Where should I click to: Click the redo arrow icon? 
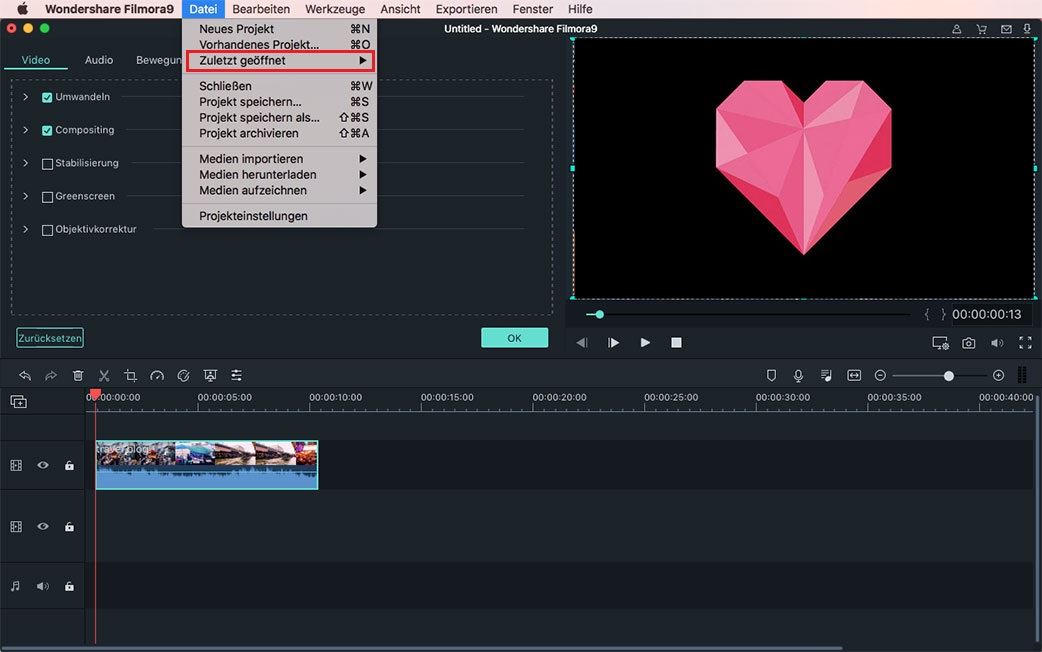51,376
